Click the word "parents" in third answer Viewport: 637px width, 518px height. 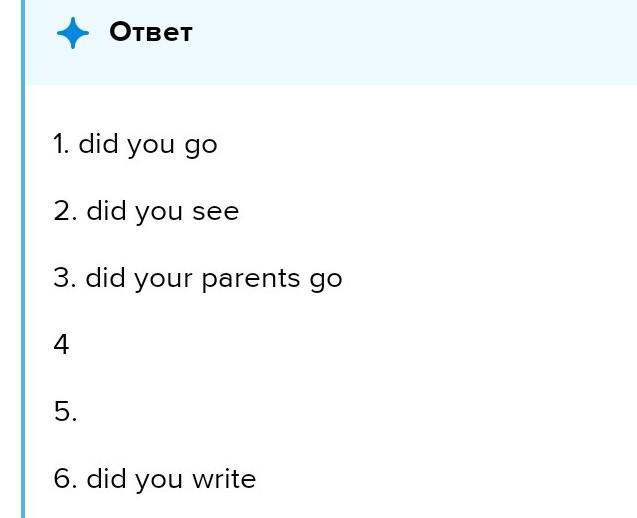coord(247,279)
